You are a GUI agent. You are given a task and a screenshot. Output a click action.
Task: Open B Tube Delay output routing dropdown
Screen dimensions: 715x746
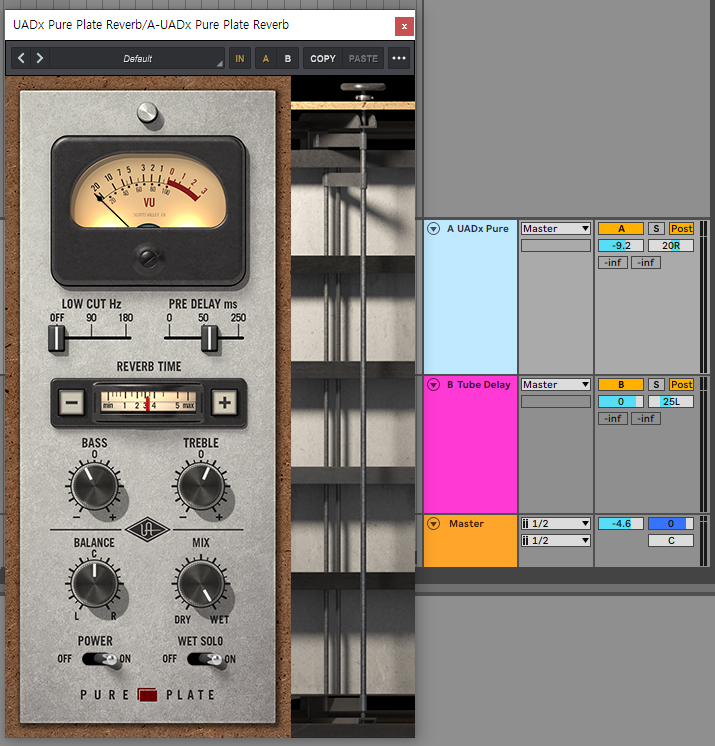(x=556, y=384)
